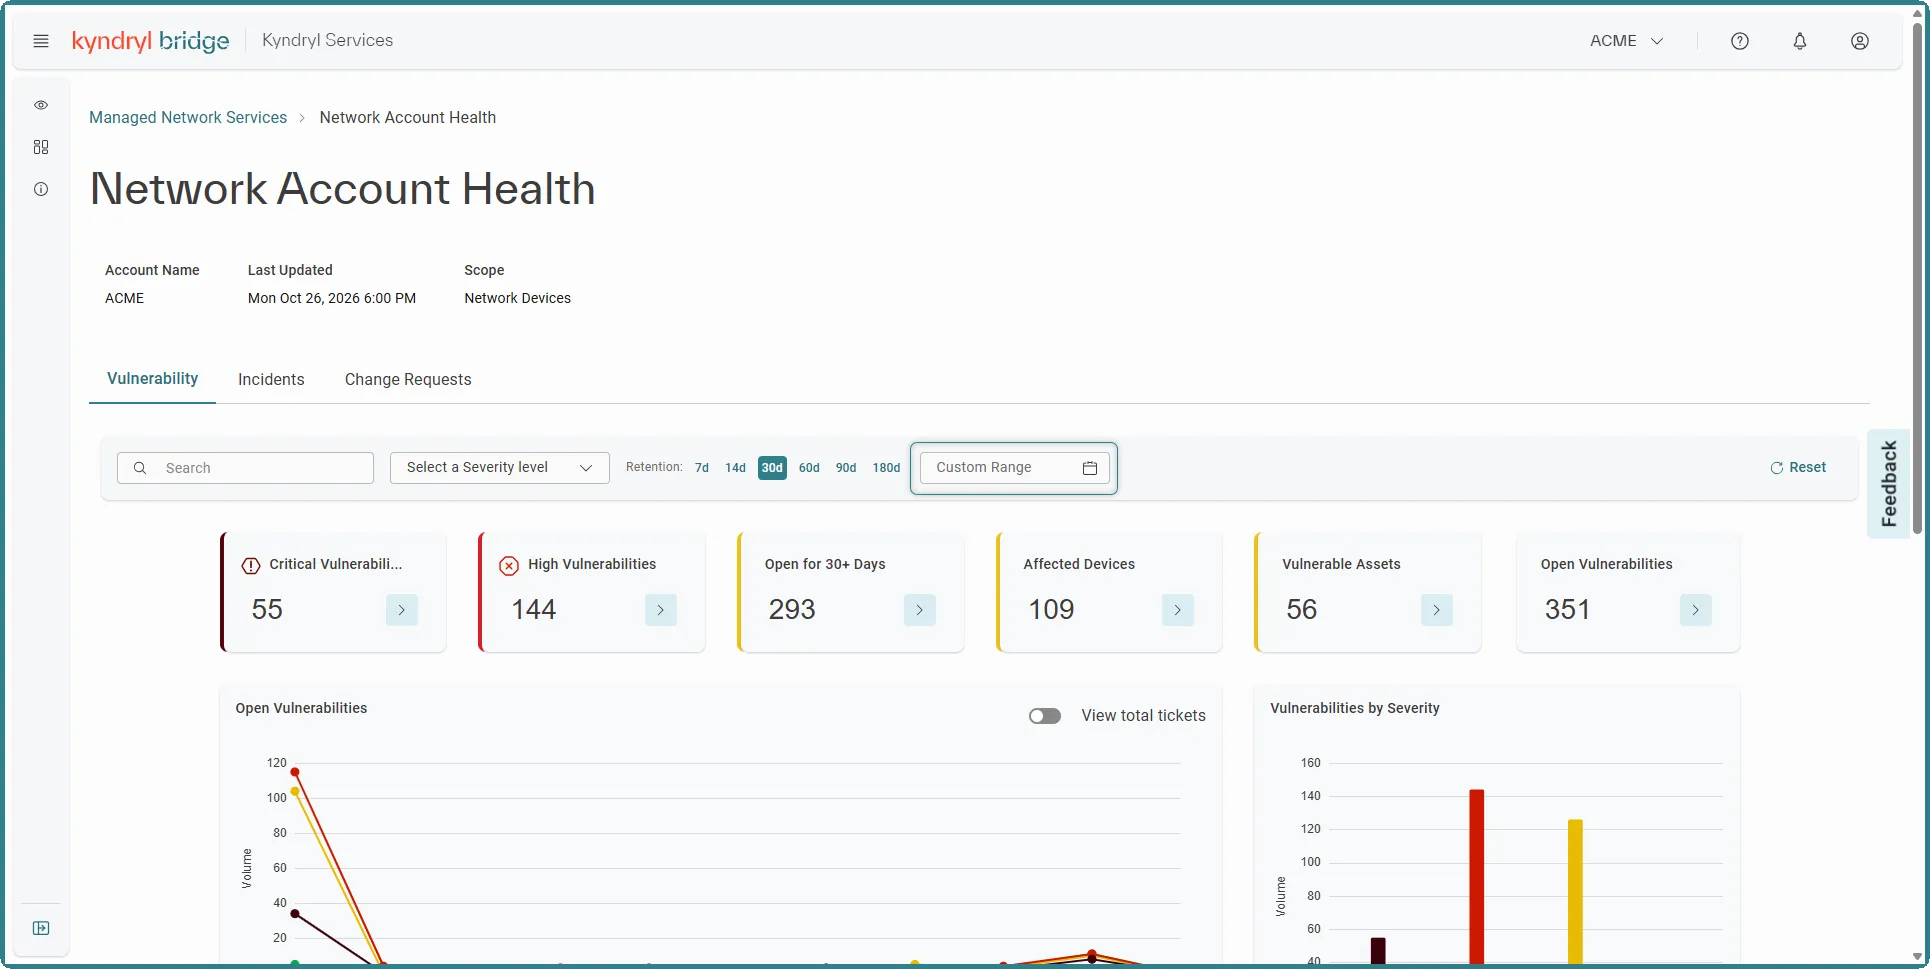
Task: Click the High Vulnerabilities error icon
Action: [x=509, y=566]
